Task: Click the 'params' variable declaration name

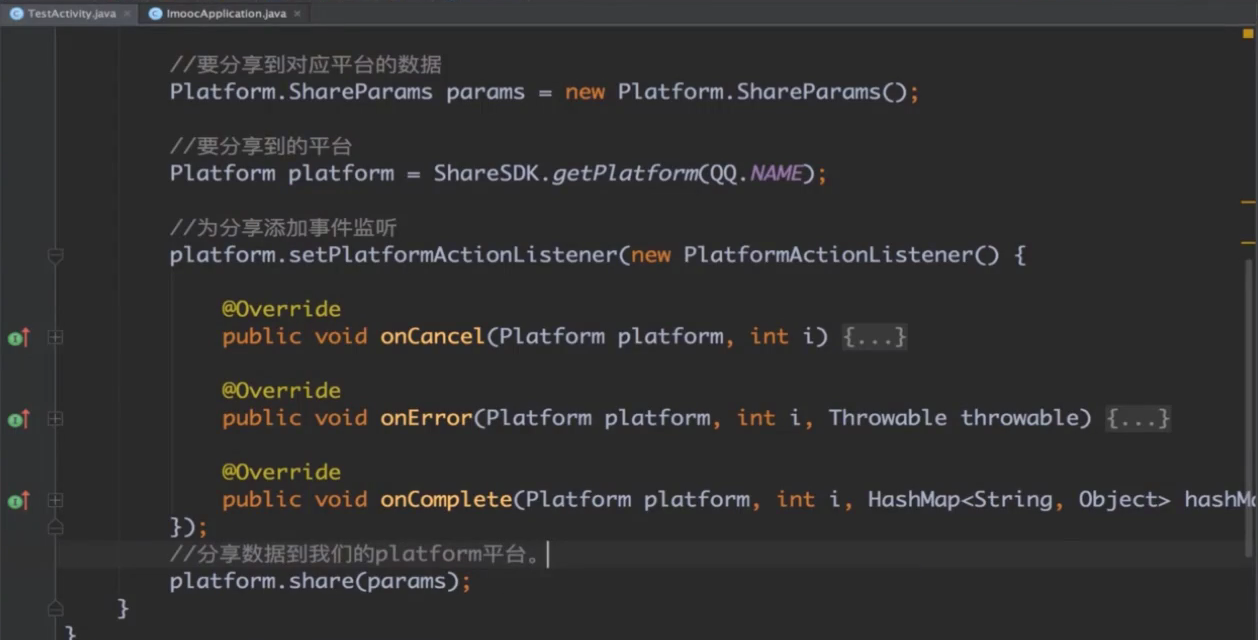Action: [485, 92]
